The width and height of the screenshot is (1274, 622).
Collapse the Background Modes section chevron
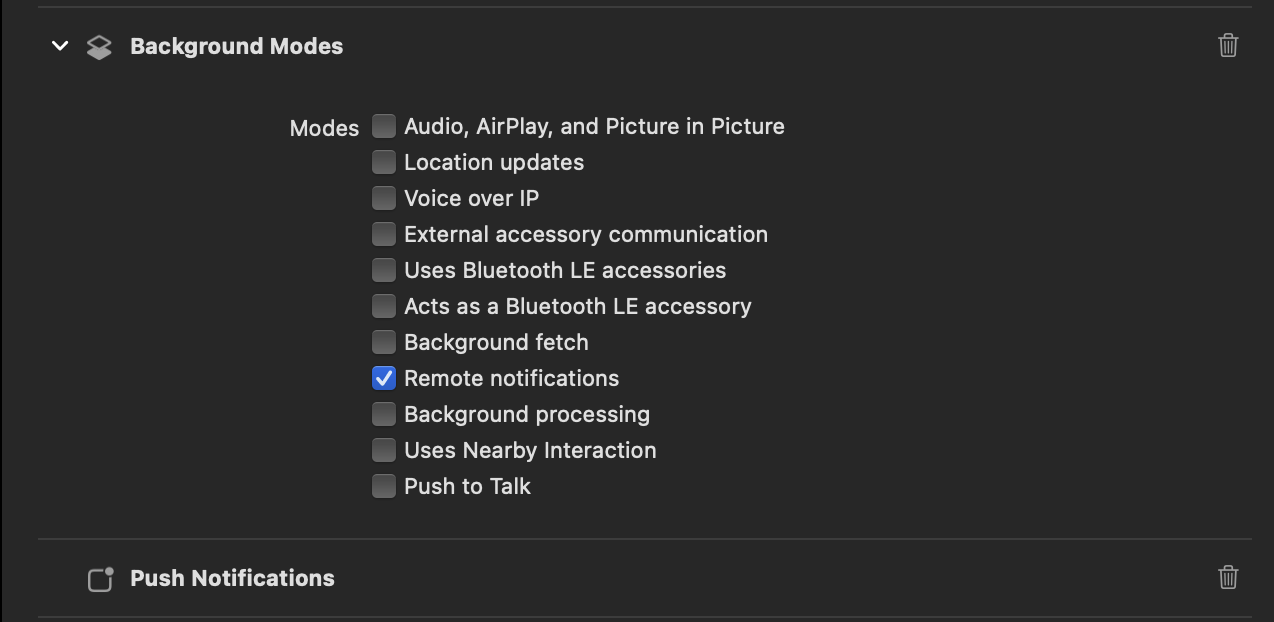(x=60, y=46)
